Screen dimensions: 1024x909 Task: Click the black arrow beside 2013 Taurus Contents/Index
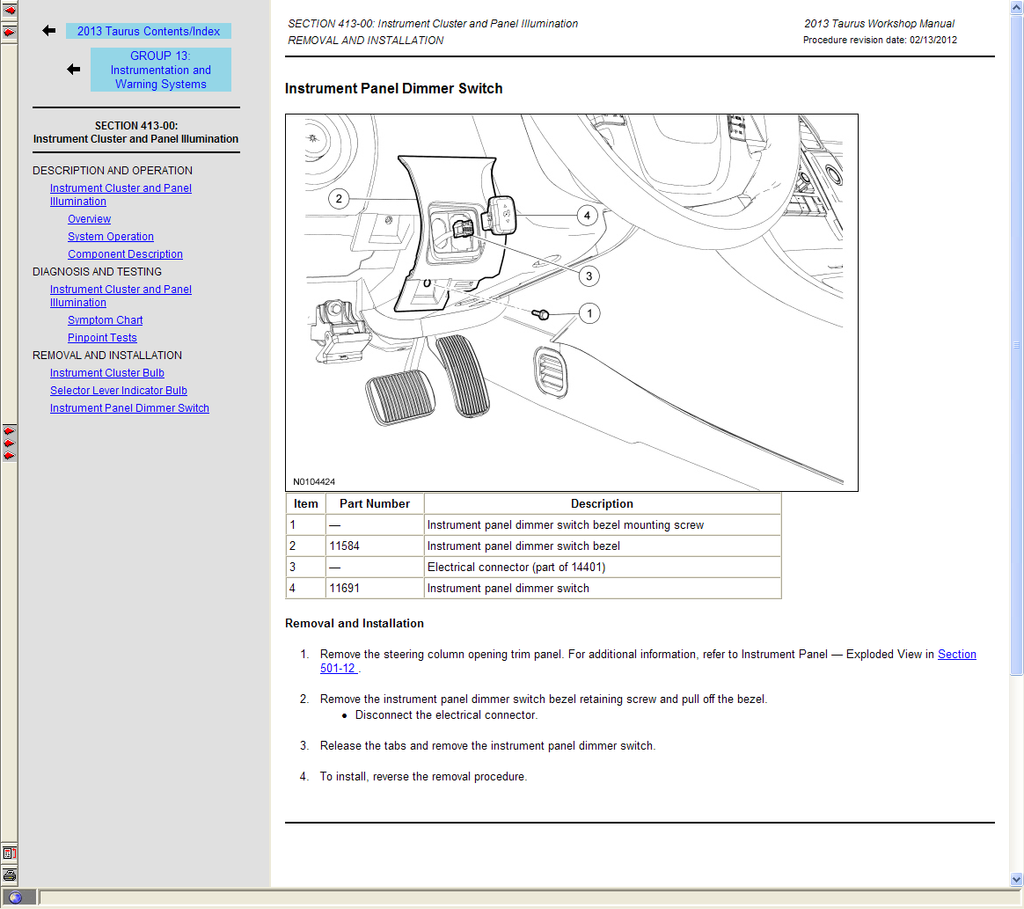(x=49, y=31)
